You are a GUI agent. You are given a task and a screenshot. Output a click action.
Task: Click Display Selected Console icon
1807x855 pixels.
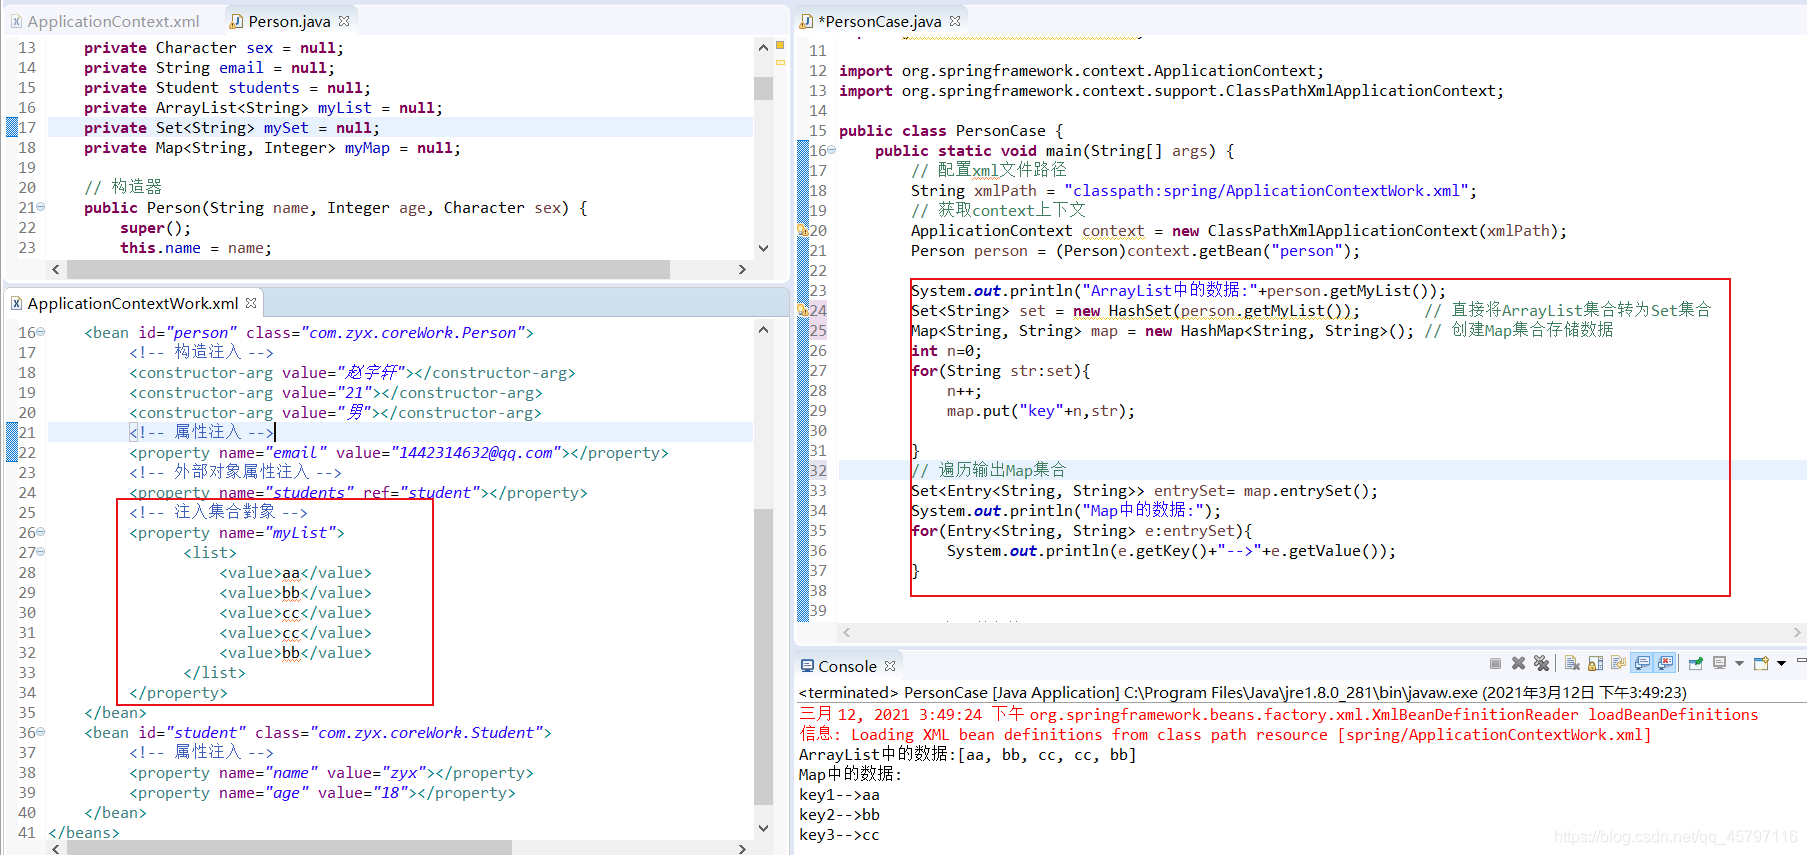pos(1720,663)
